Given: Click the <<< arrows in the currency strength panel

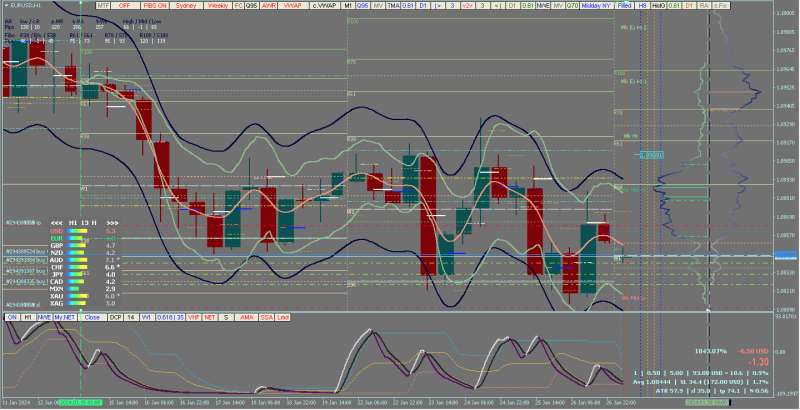Looking at the screenshot, I should point(57,223).
